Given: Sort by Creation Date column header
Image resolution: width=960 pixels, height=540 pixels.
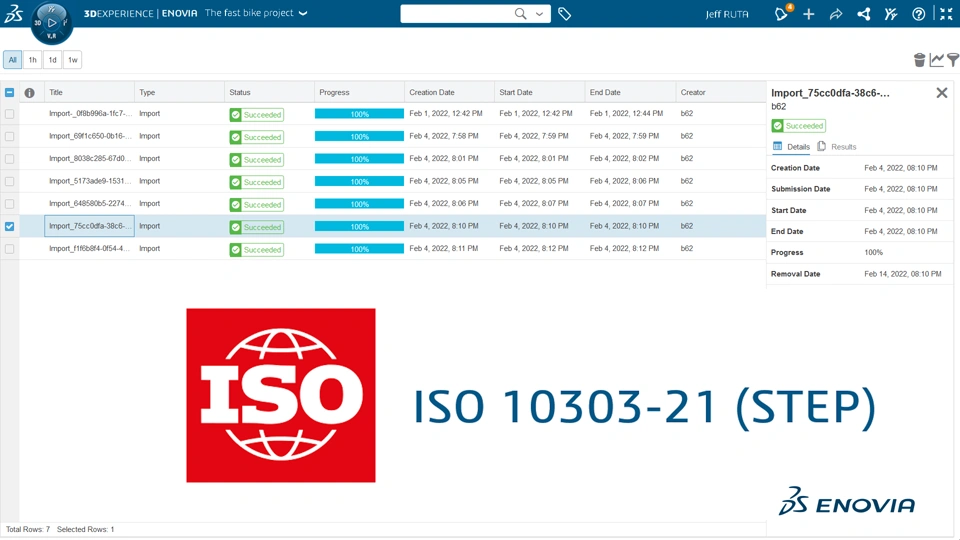Looking at the screenshot, I should pyautogui.click(x=449, y=92).
